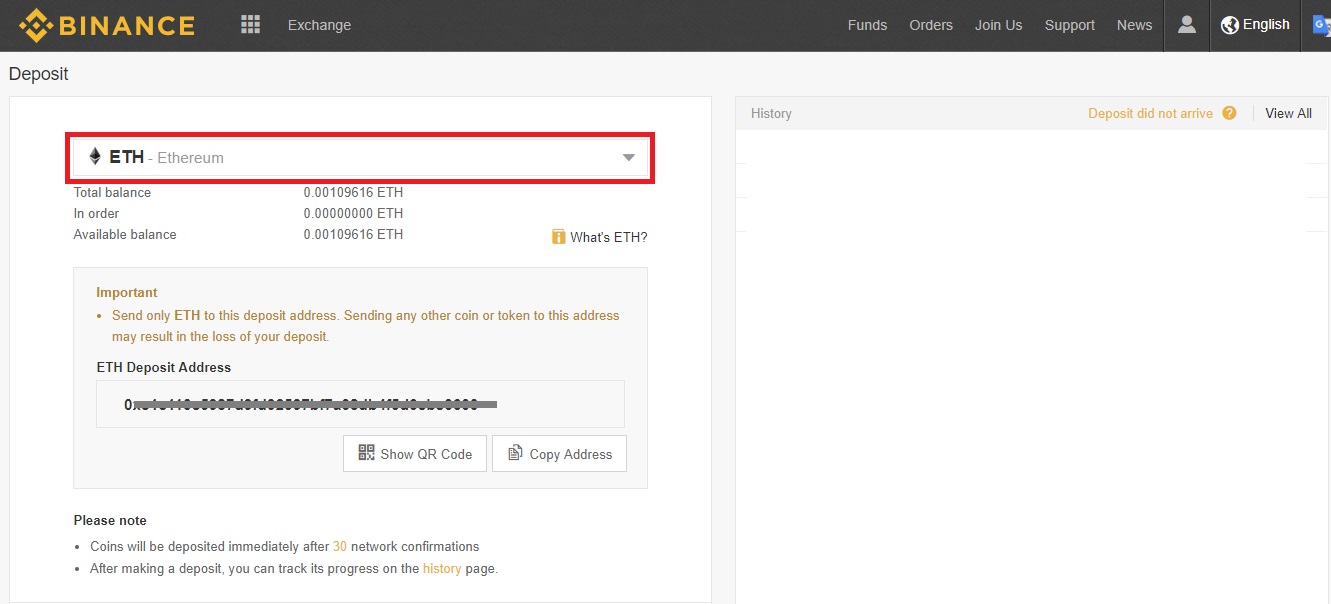Viewport: 1331px width, 604px height.
Task: Click the Deposit page heading
Action: coord(39,74)
